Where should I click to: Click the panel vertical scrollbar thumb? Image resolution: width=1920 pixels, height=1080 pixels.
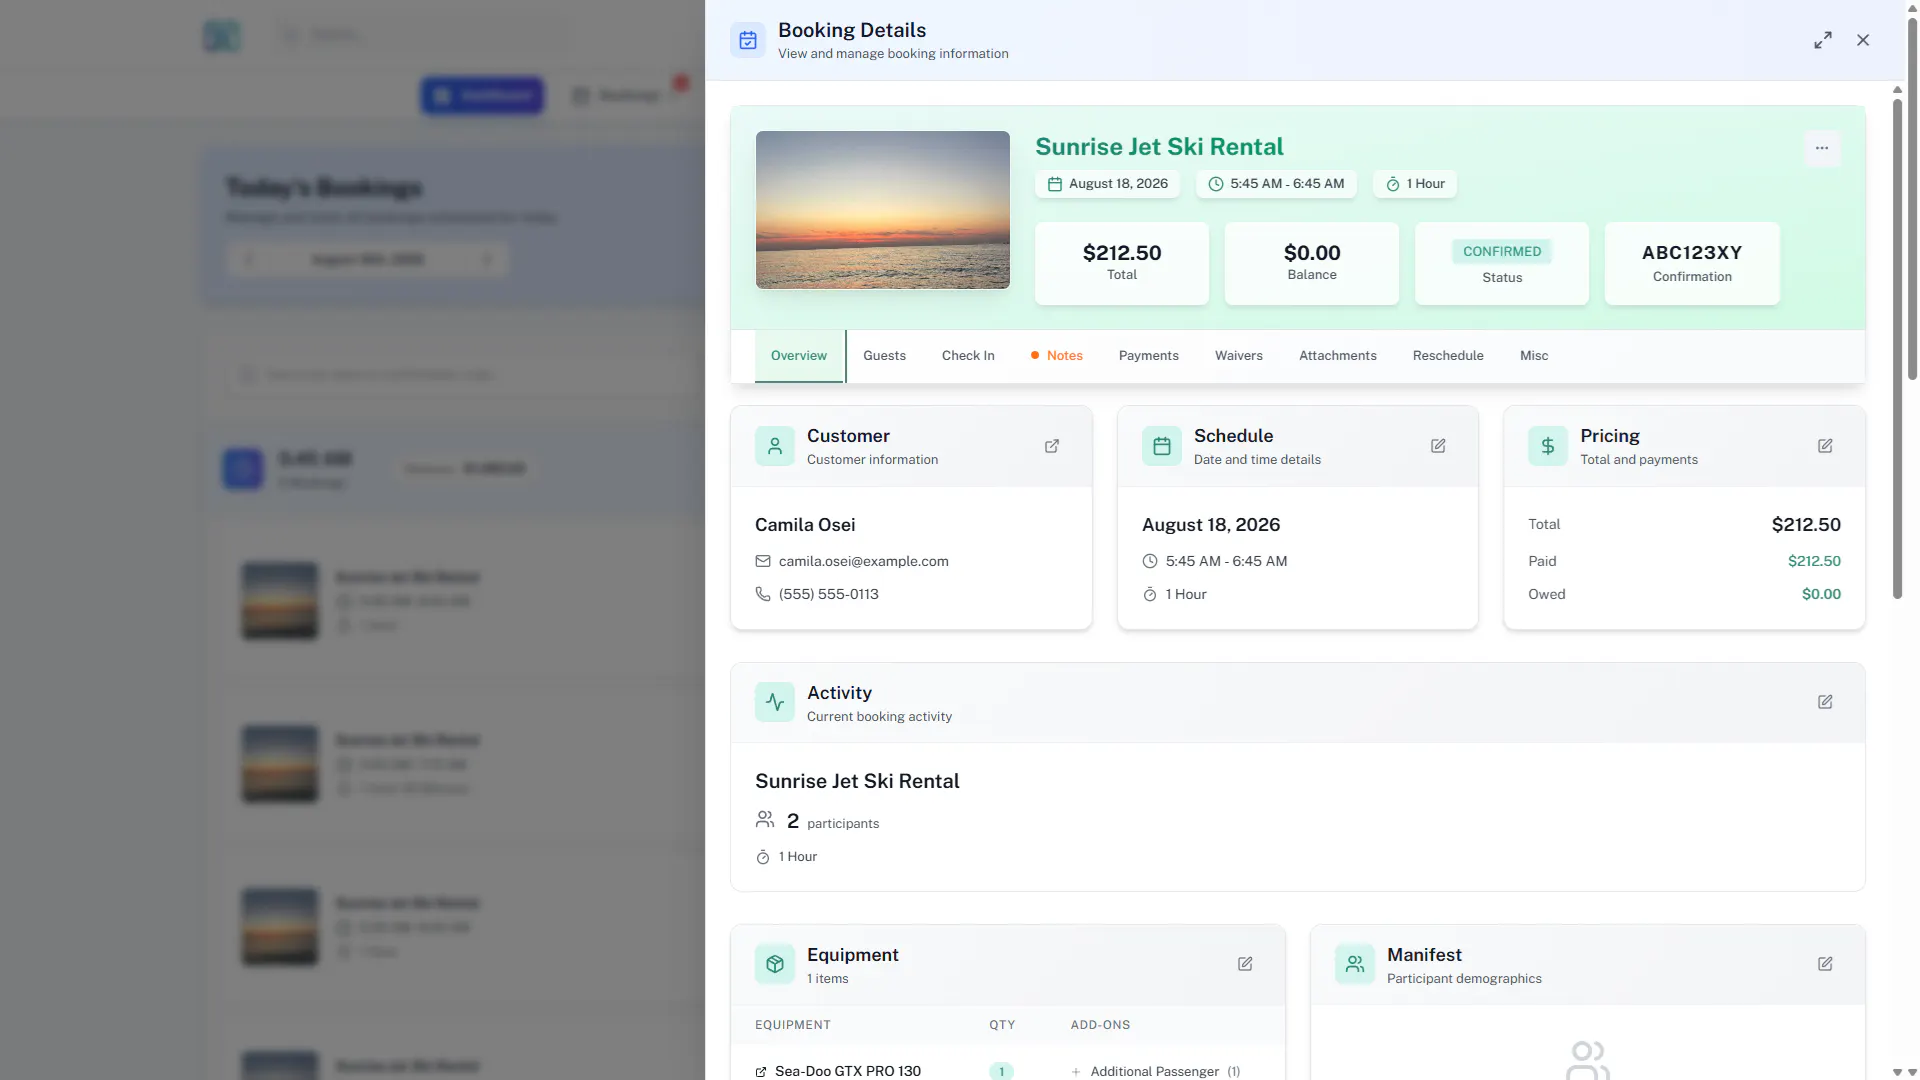(1897, 348)
